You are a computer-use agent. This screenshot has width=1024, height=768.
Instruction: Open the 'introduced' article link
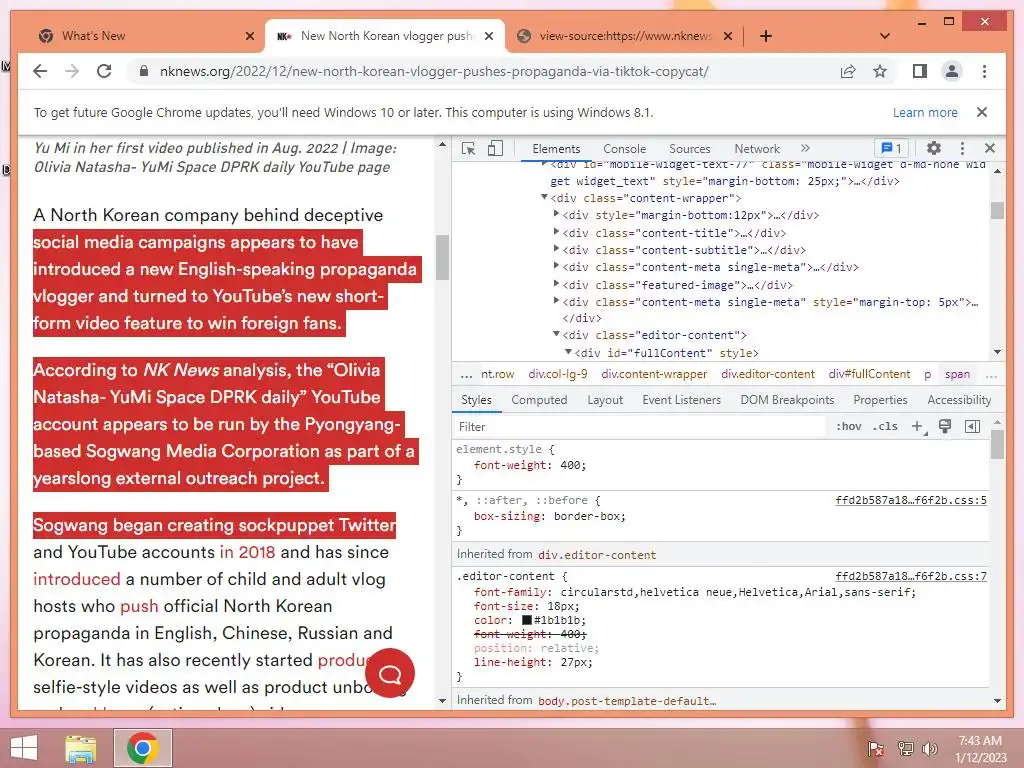tap(77, 579)
